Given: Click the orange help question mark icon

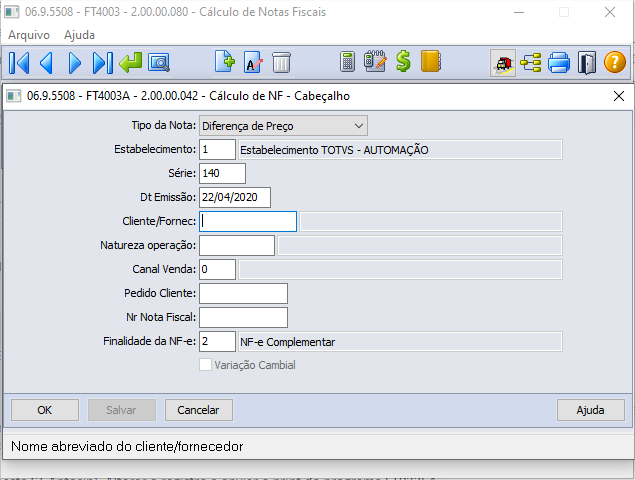Looking at the screenshot, I should pos(614,62).
